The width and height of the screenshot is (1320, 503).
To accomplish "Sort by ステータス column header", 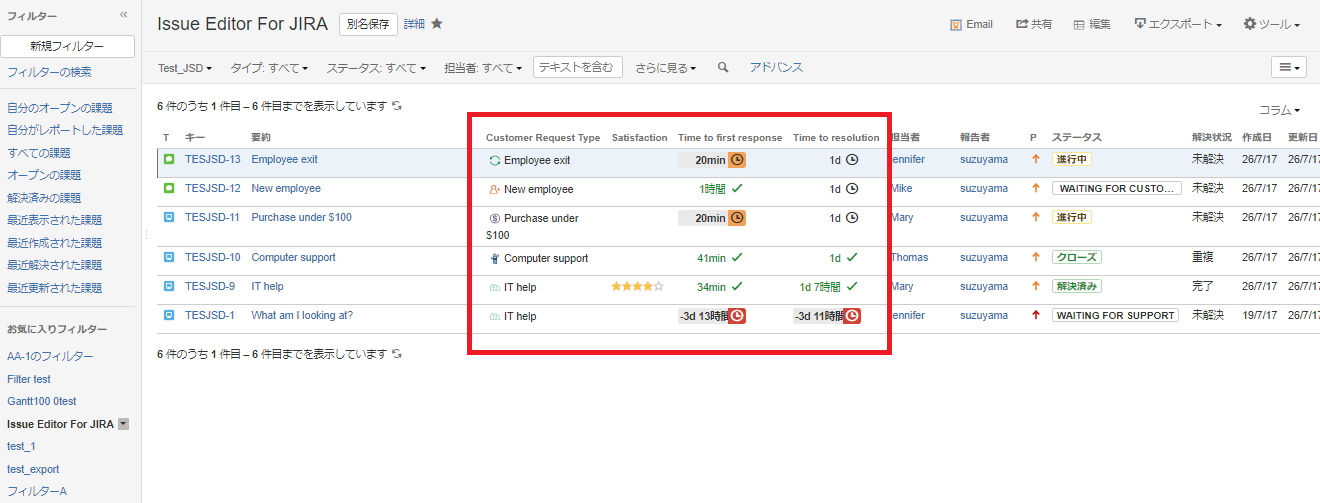I will [x=1077, y=137].
